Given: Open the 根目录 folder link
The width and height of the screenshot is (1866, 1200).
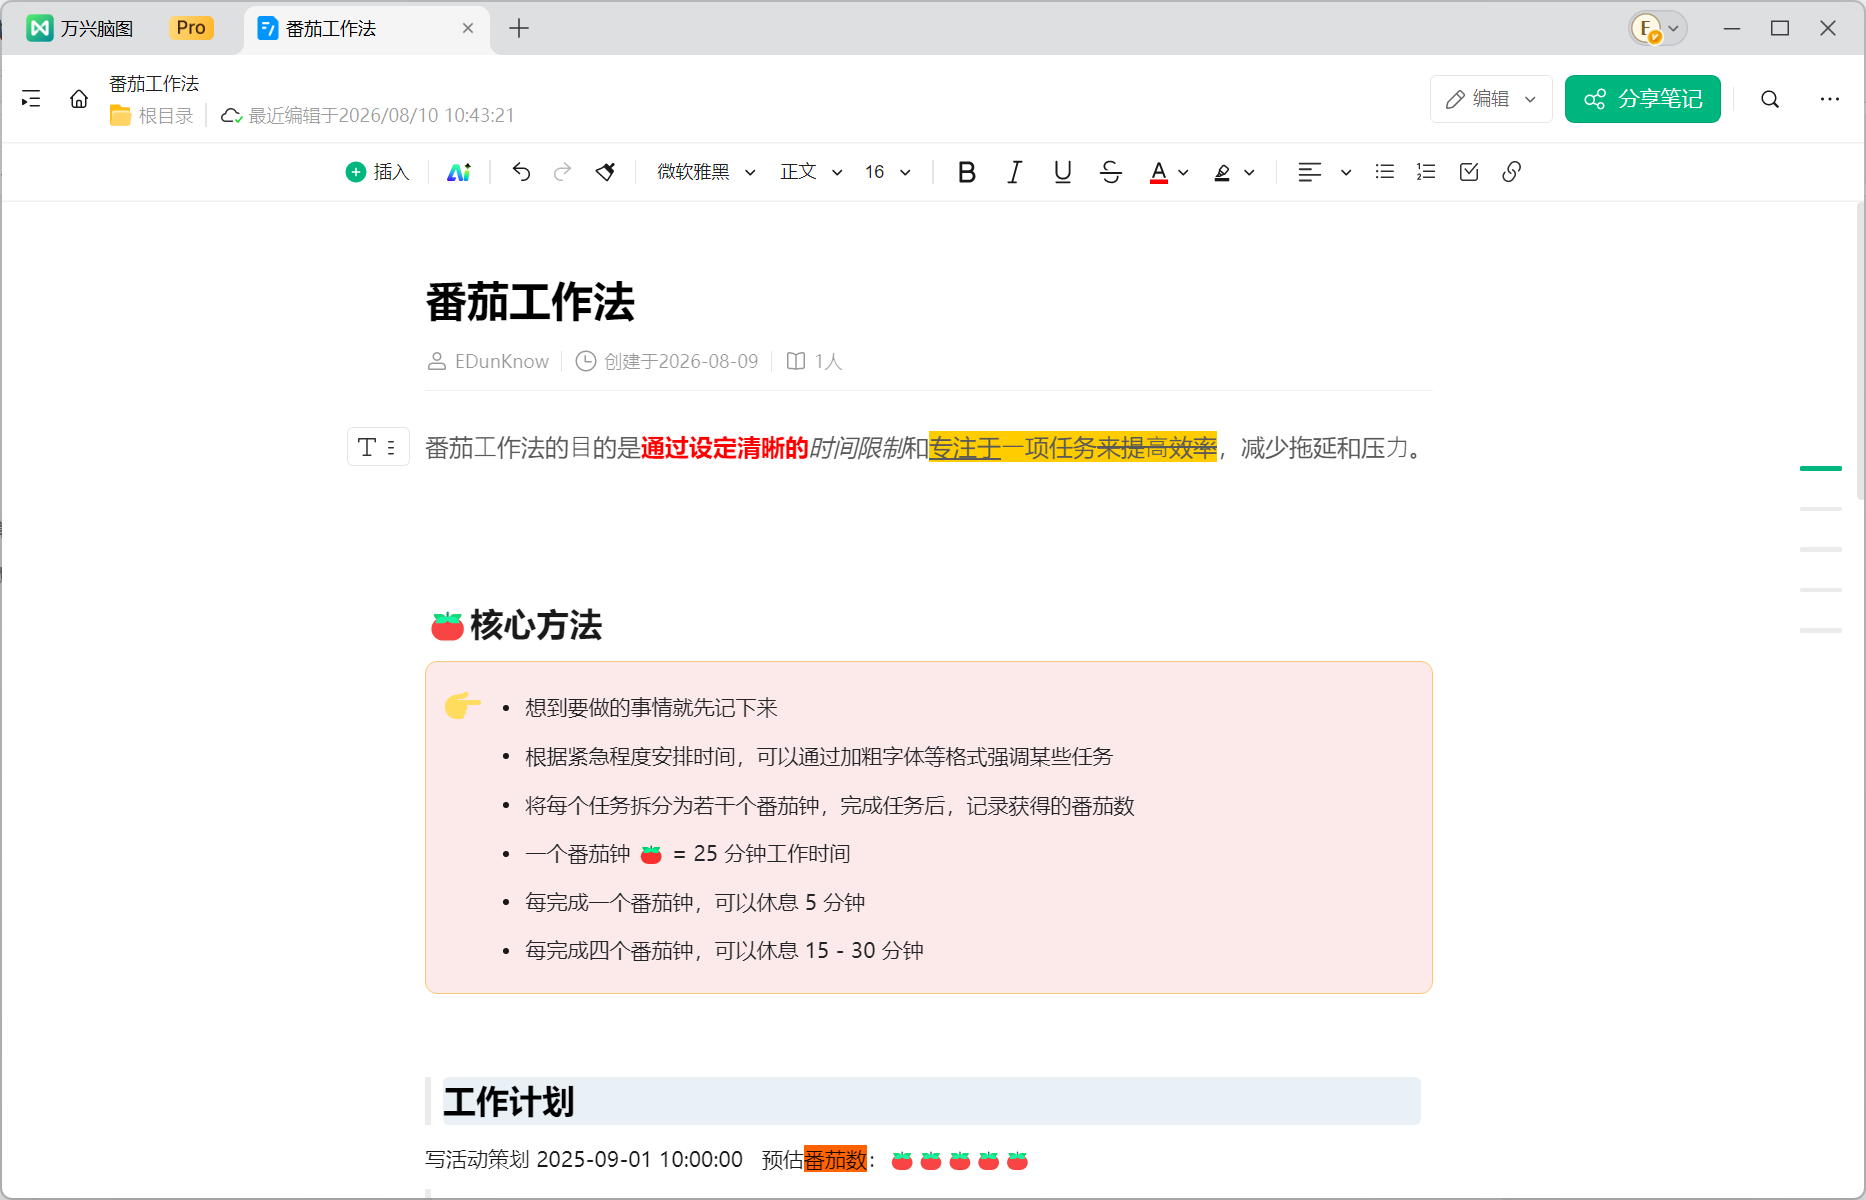Looking at the screenshot, I should 152,116.
